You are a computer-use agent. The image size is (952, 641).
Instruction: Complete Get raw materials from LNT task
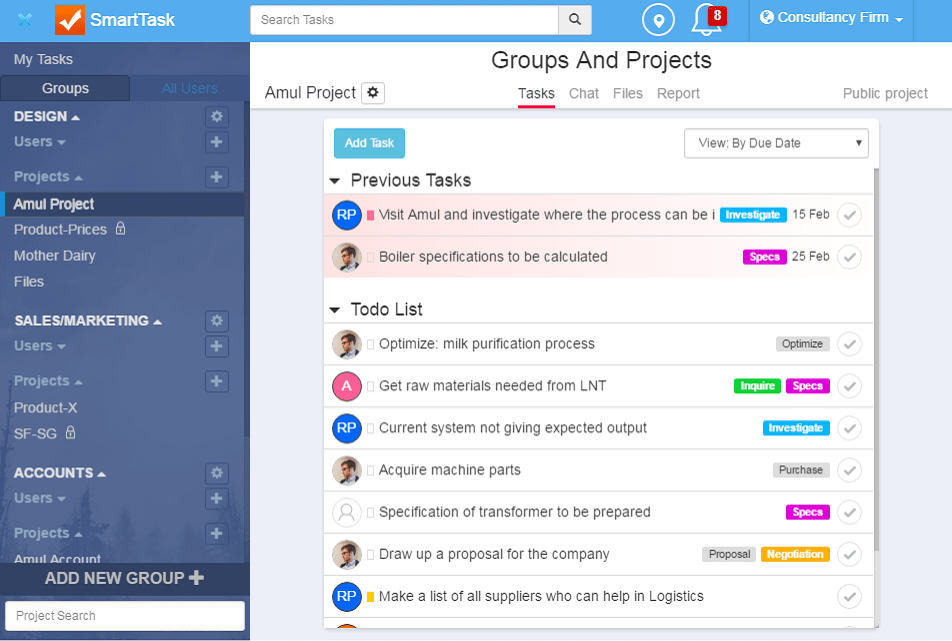849,386
